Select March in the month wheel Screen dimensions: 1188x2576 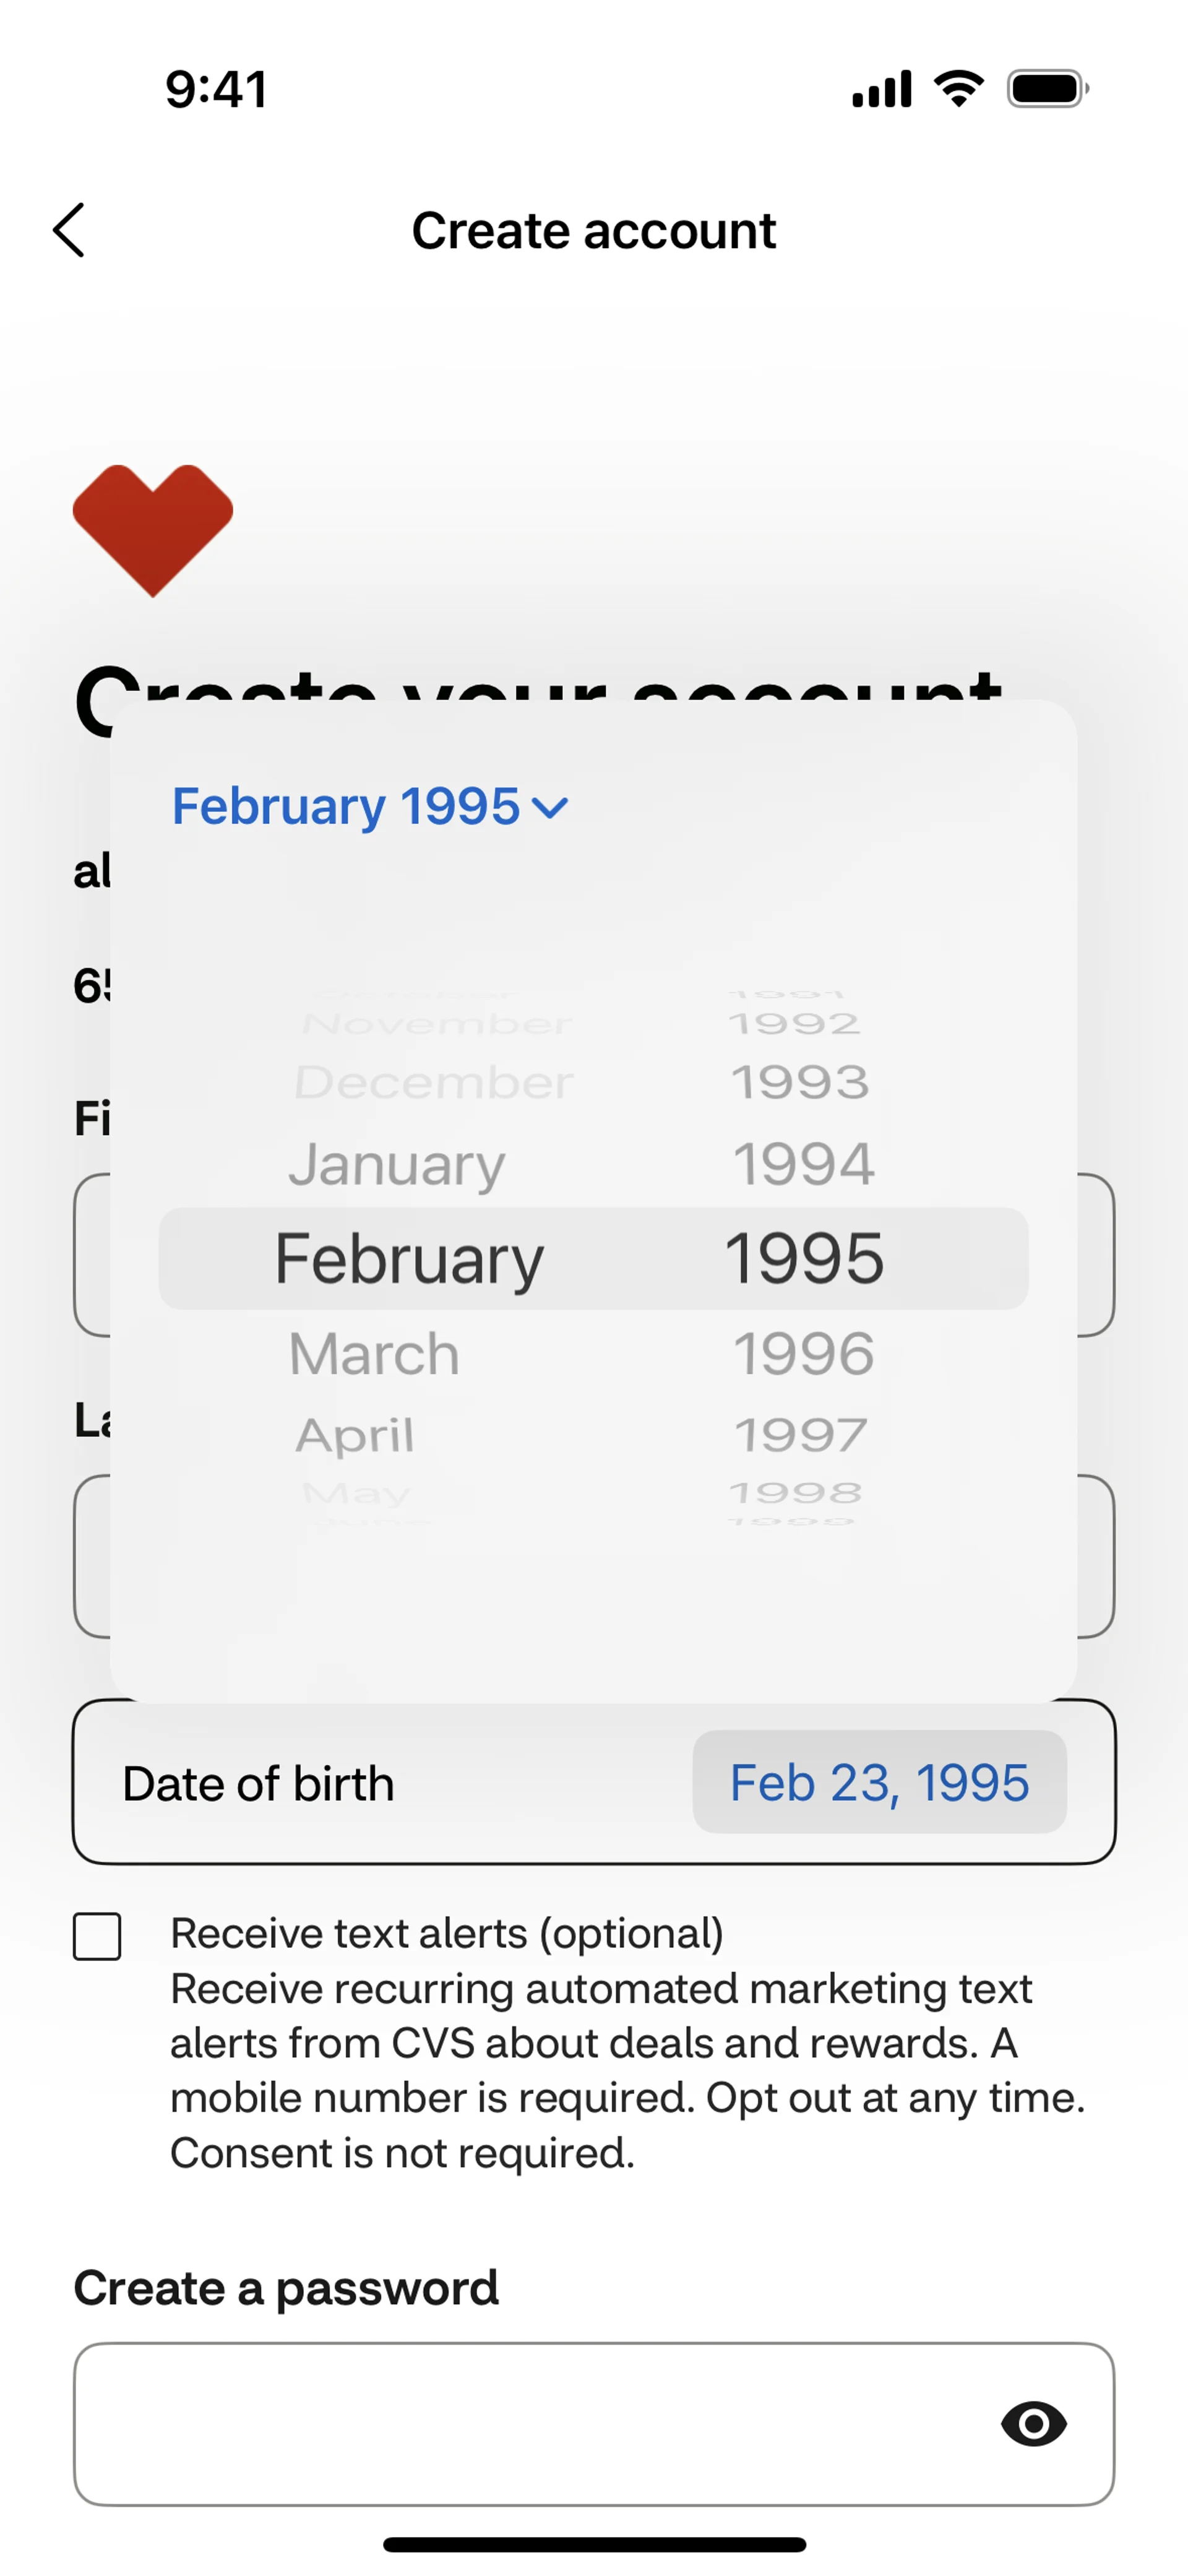(374, 1354)
